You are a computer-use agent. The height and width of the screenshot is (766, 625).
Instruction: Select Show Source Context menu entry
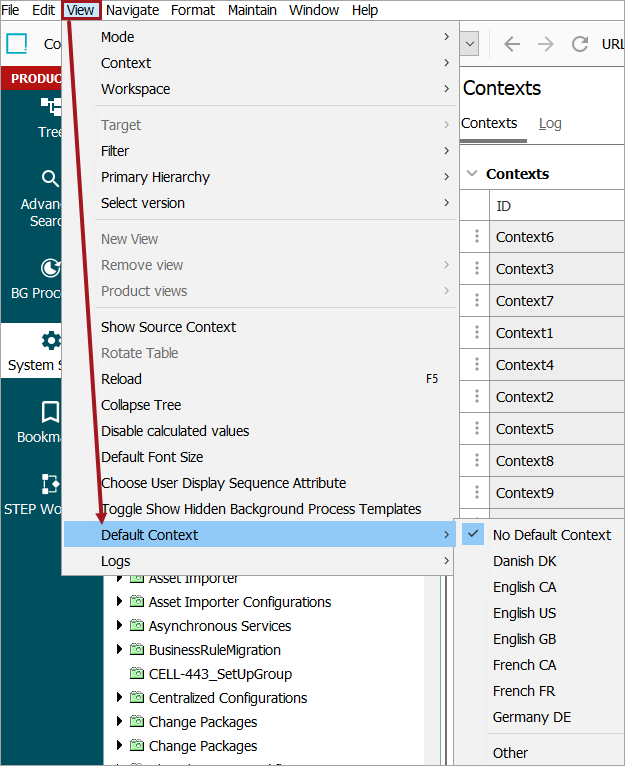(168, 327)
